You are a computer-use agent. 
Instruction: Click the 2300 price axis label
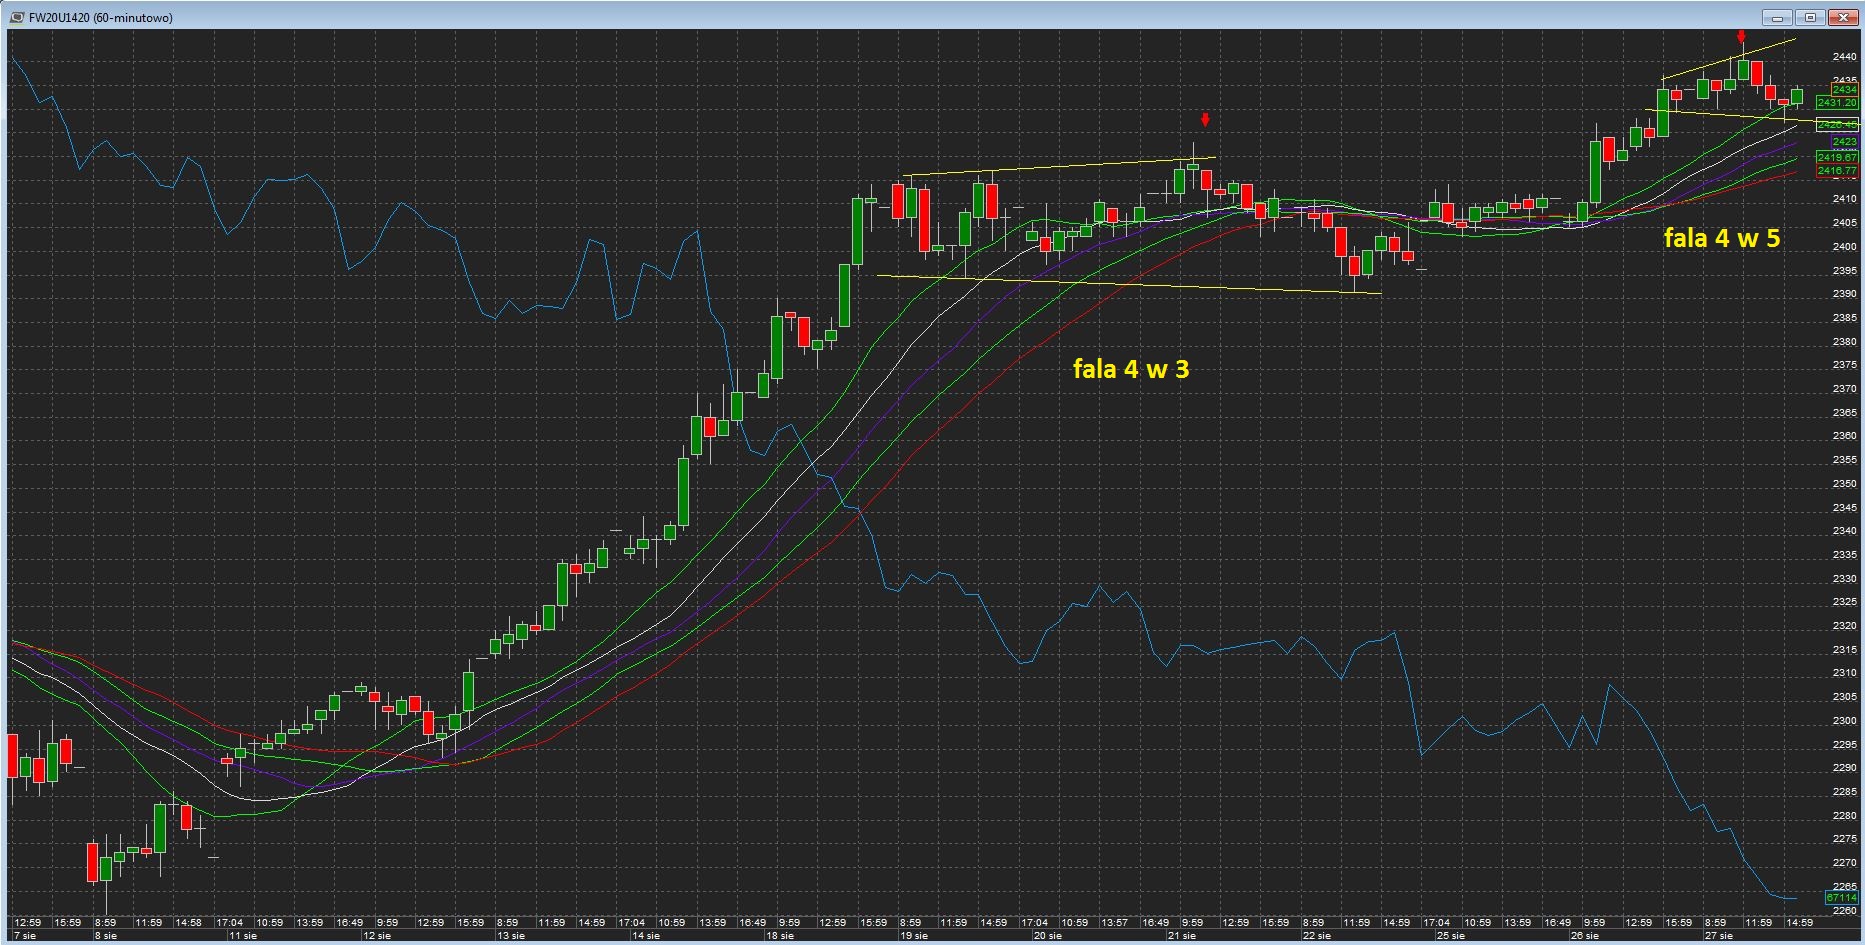(1844, 721)
